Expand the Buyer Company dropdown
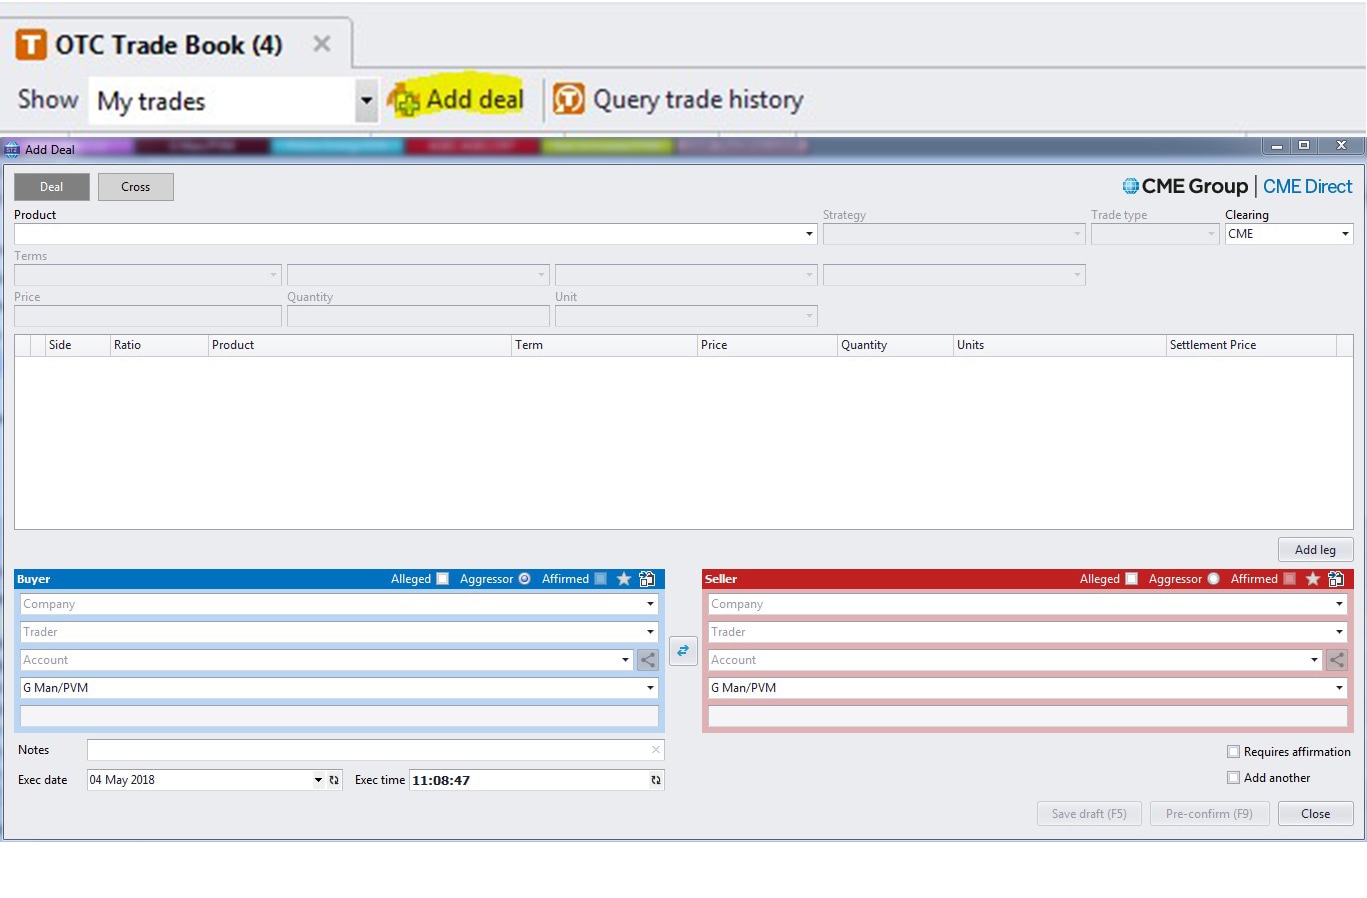 [x=650, y=604]
